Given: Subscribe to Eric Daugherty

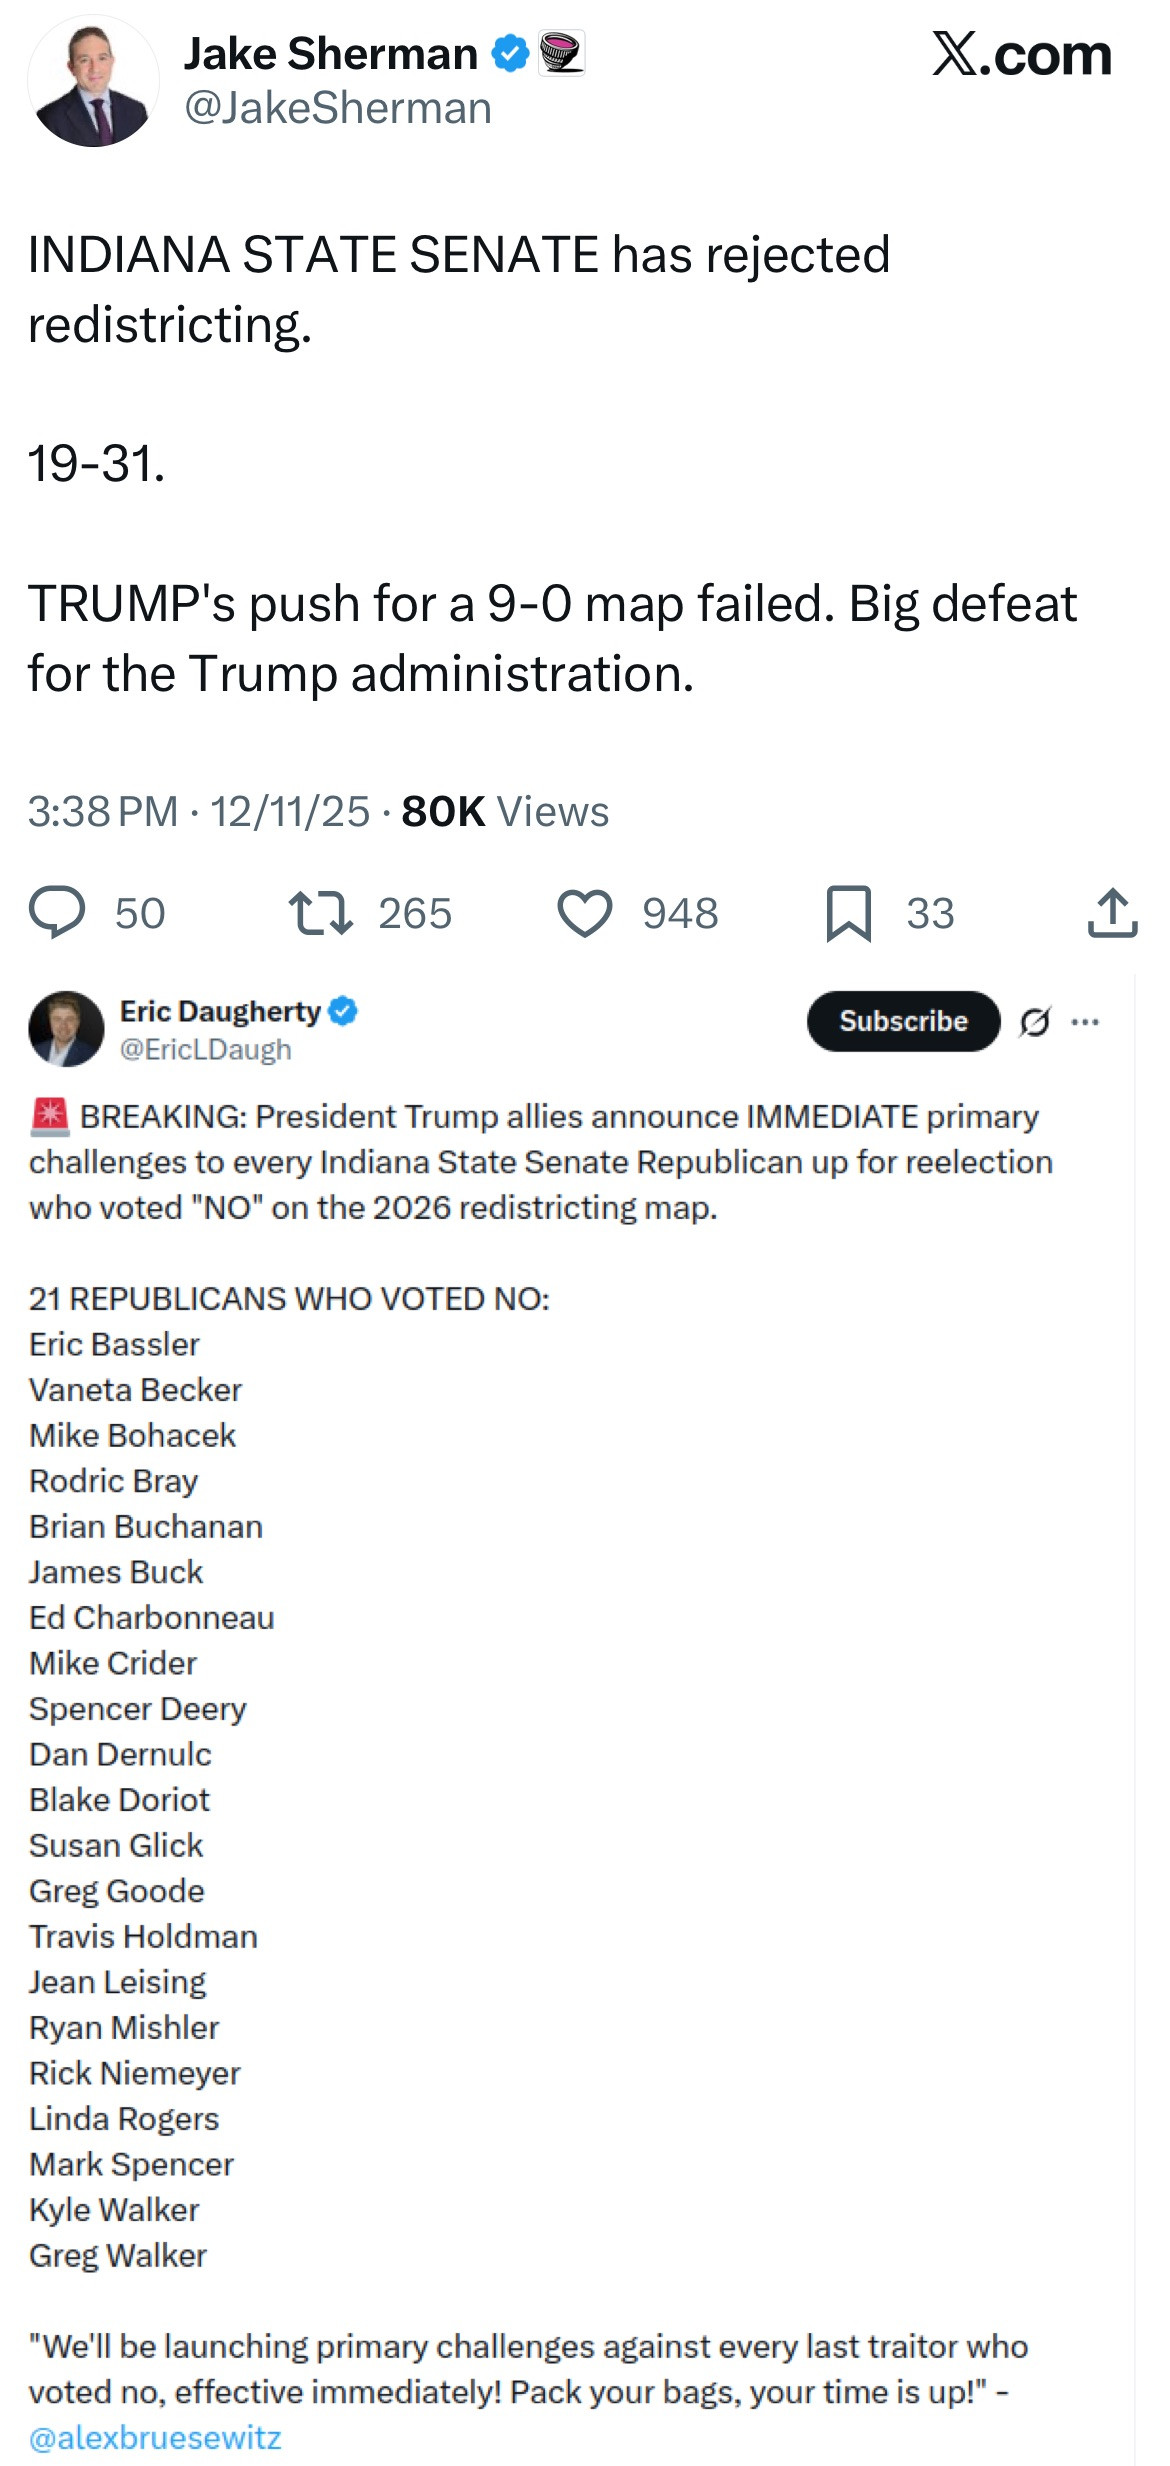Looking at the screenshot, I should pyautogui.click(x=903, y=1021).
